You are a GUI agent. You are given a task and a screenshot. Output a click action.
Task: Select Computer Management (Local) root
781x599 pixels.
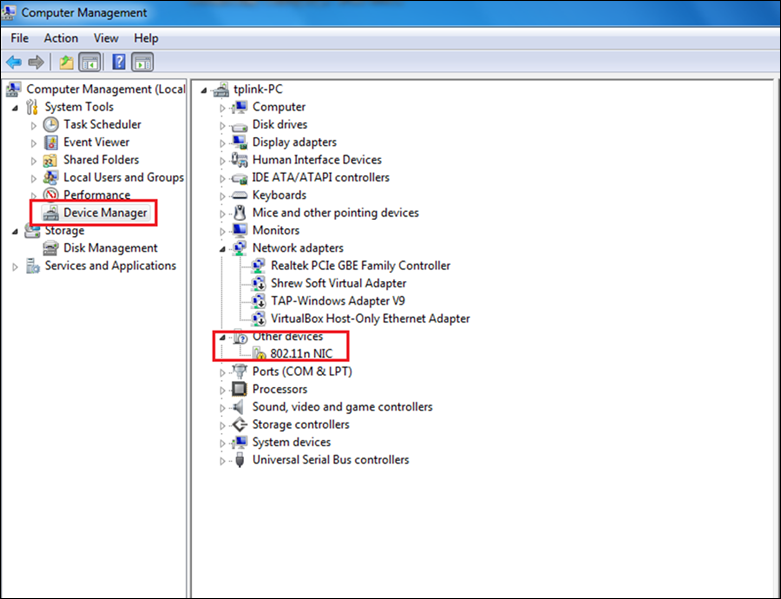click(x=106, y=89)
